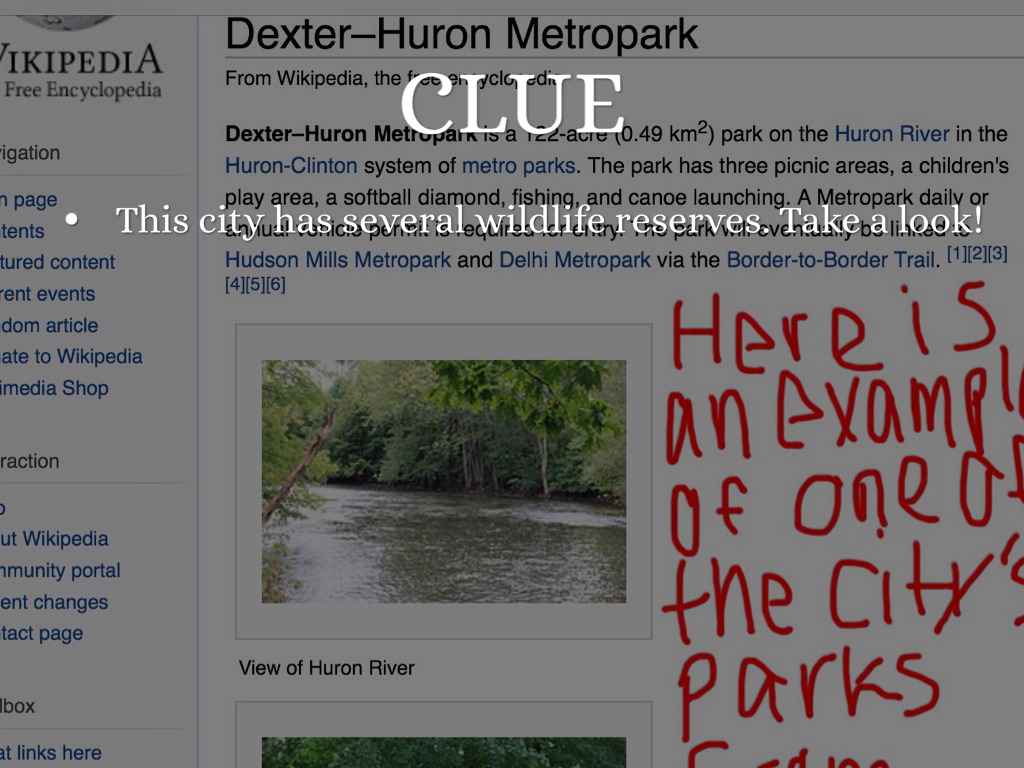1024x768 pixels.
Task: Click the Wikipedia globe logo
Action: 65,22
